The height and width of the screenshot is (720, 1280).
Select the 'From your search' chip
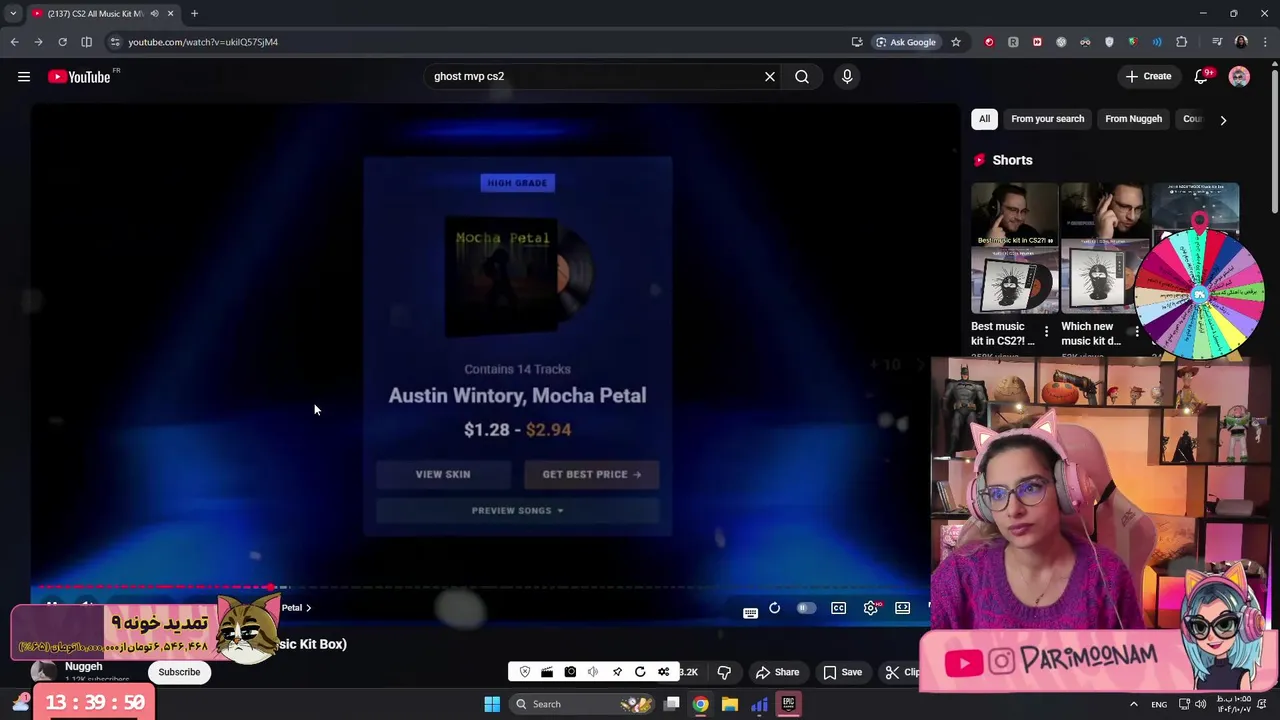(1047, 119)
